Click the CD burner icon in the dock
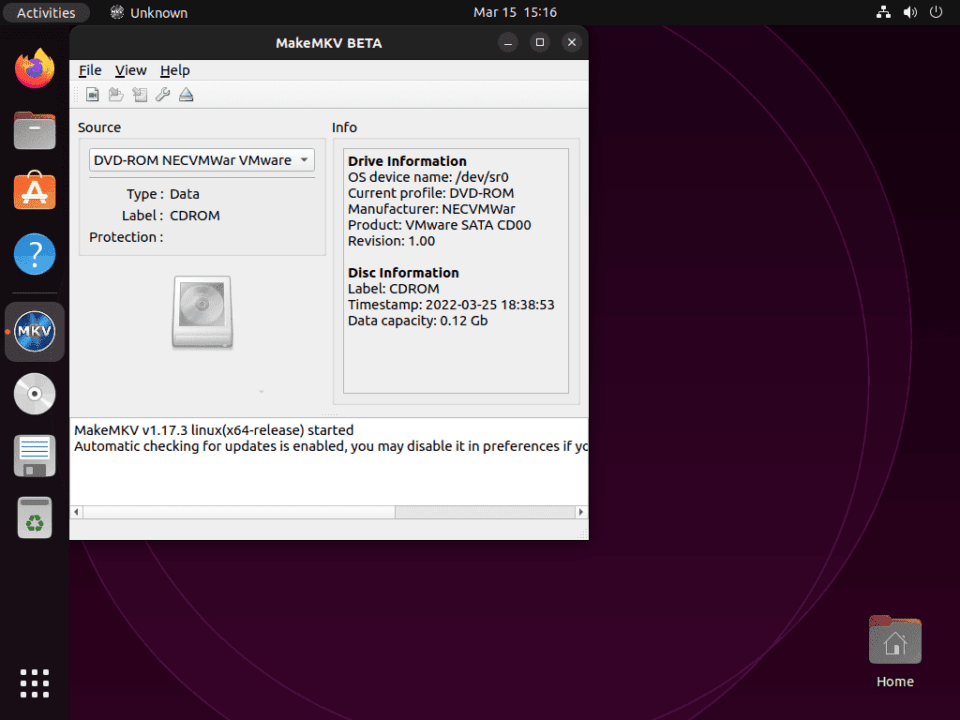960x720 pixels. coord(34,393)
